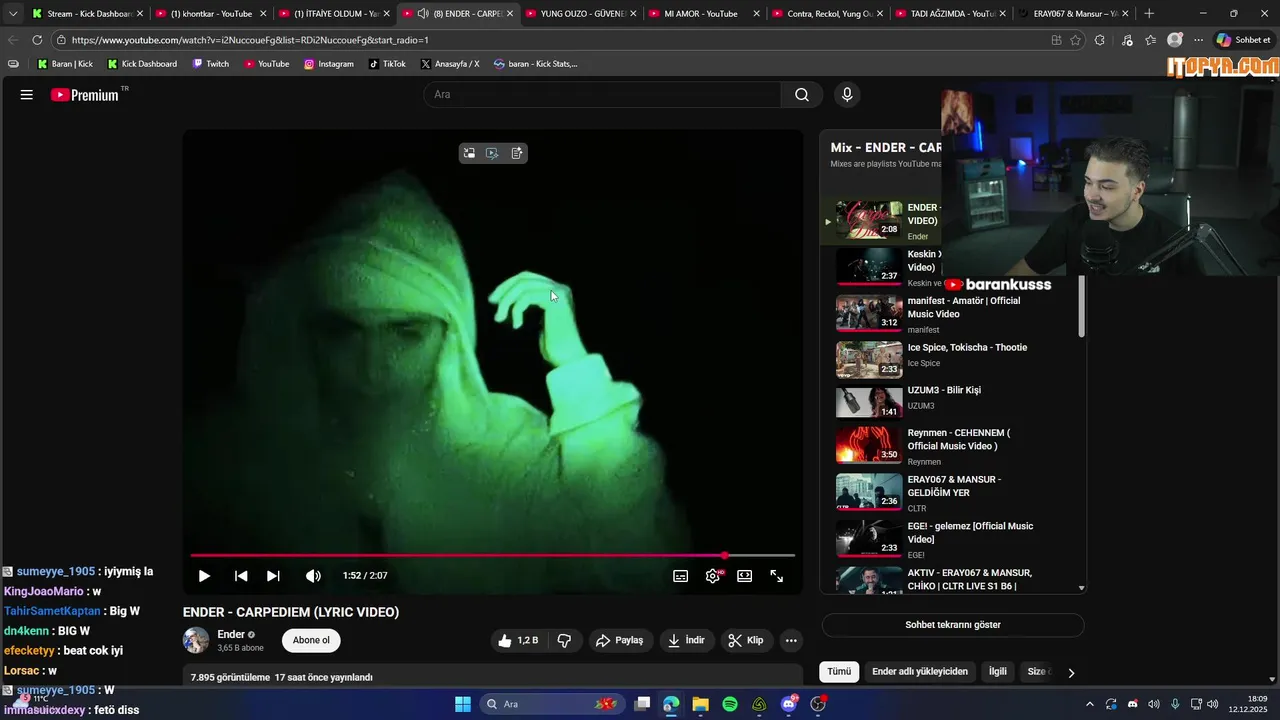
Task: Open TikTok bookmark
Action: point(387,64)
